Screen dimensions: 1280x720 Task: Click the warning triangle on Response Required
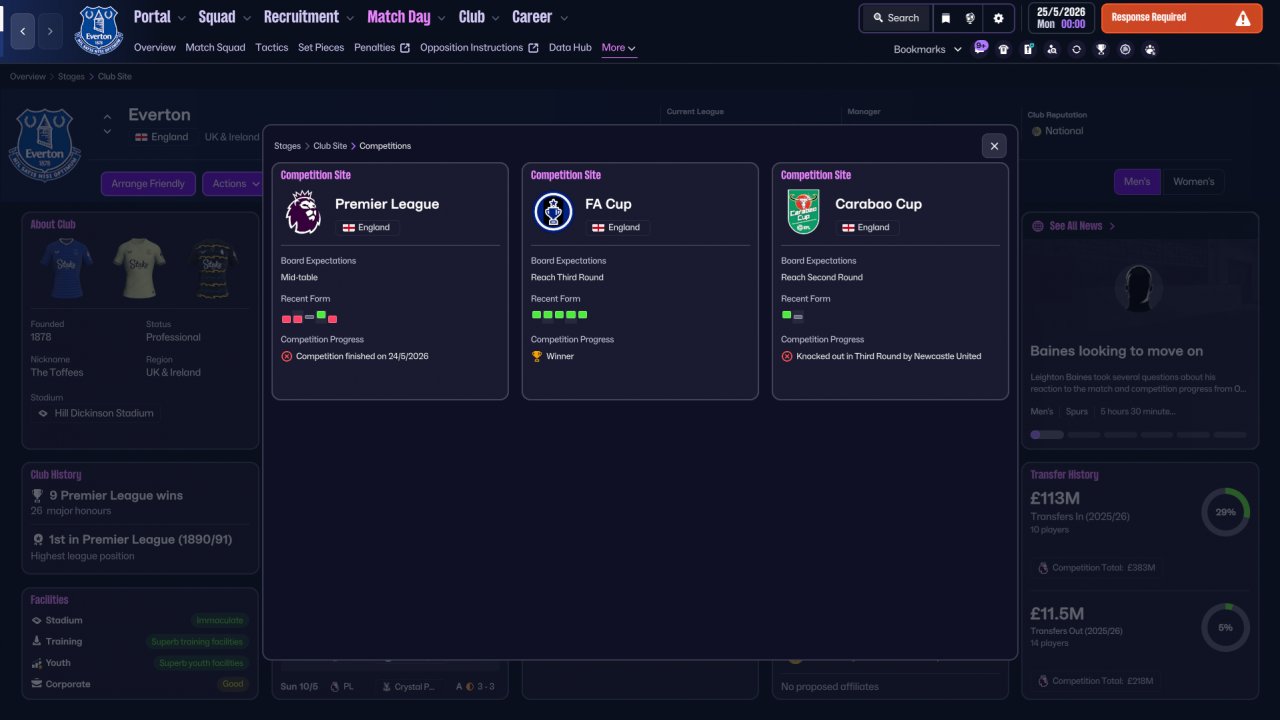(x=1243, y=18)
